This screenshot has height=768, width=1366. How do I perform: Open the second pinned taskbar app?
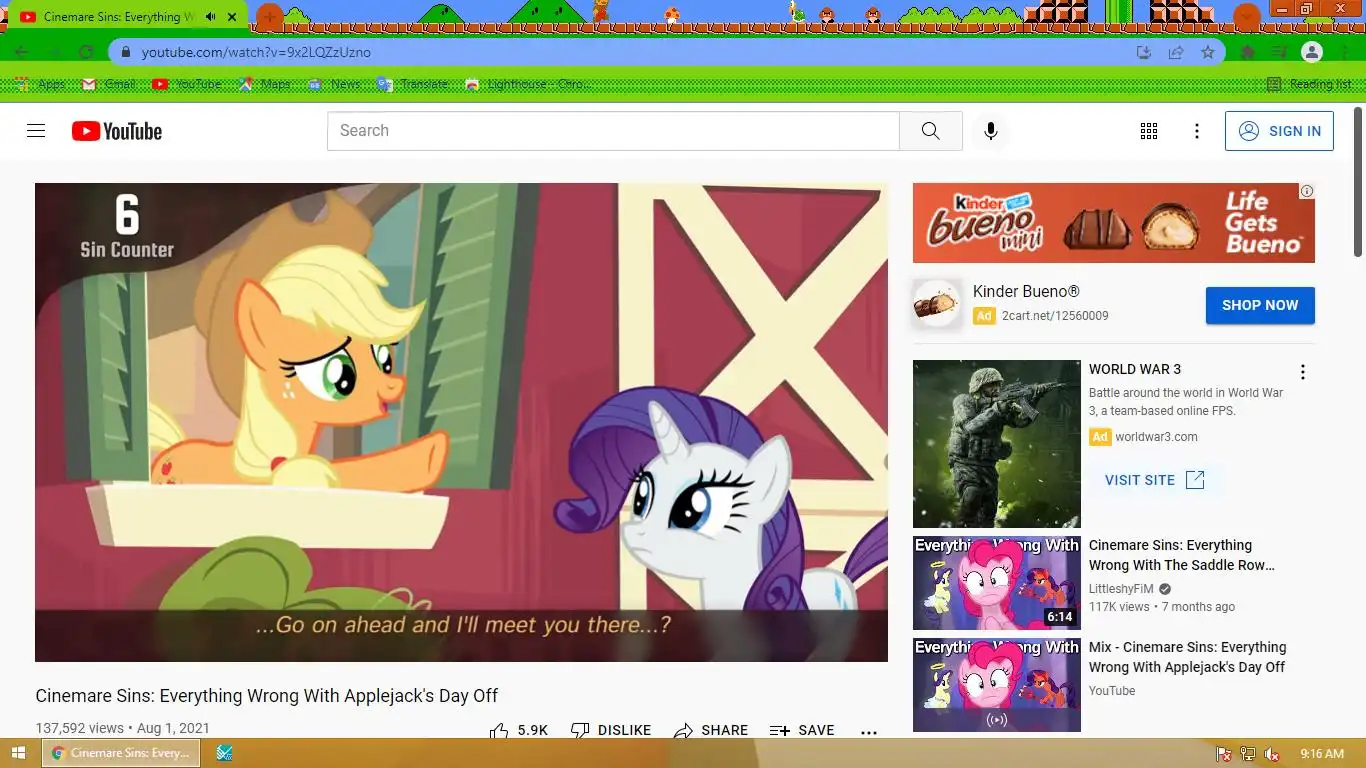pos(225,753)
